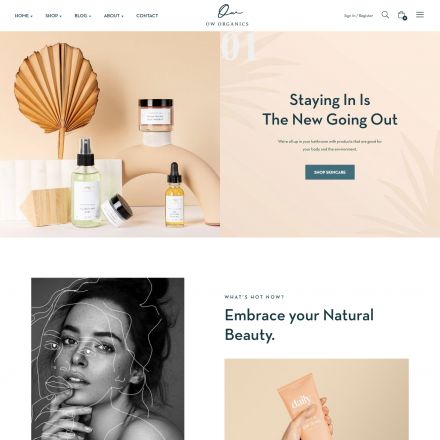The width and height of the screenshot is (440, 440).
Task: Expand the Home dropdown menu
Action: coord(23,16)
